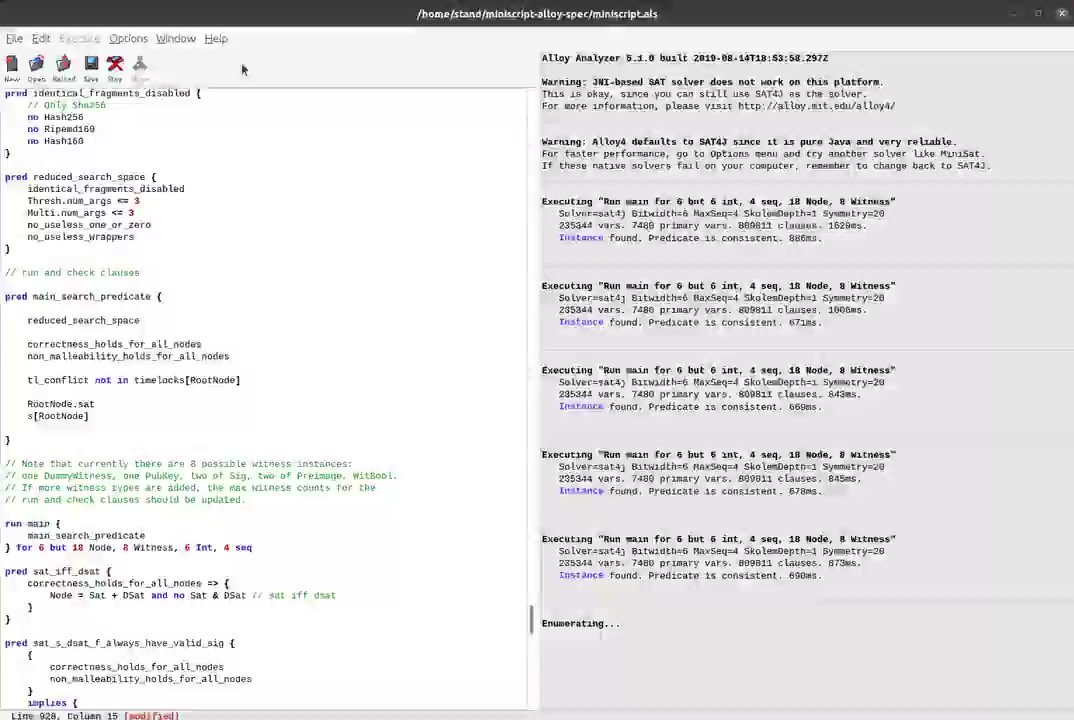This screenshot has height=720, width=1074.
Task: Click the Open file toolbar icon
Action: tap(36, 68)
